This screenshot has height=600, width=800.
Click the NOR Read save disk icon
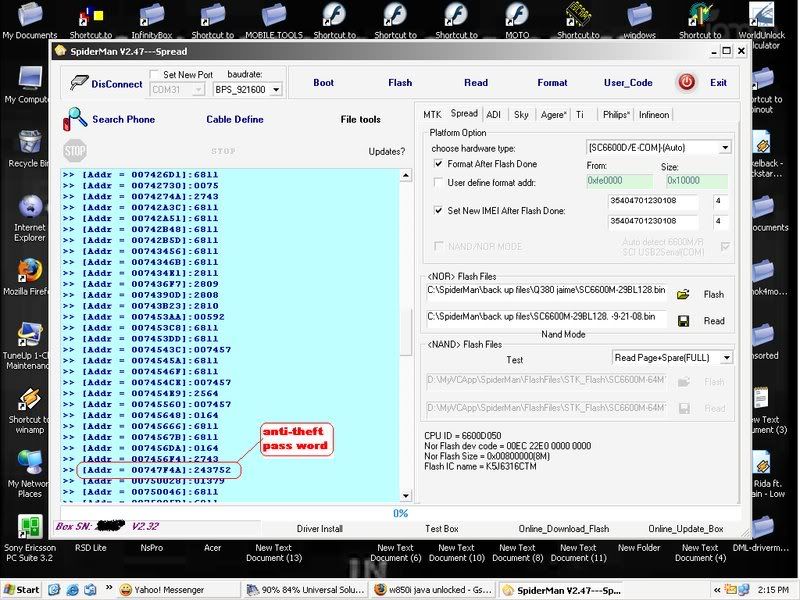(683, 321)
